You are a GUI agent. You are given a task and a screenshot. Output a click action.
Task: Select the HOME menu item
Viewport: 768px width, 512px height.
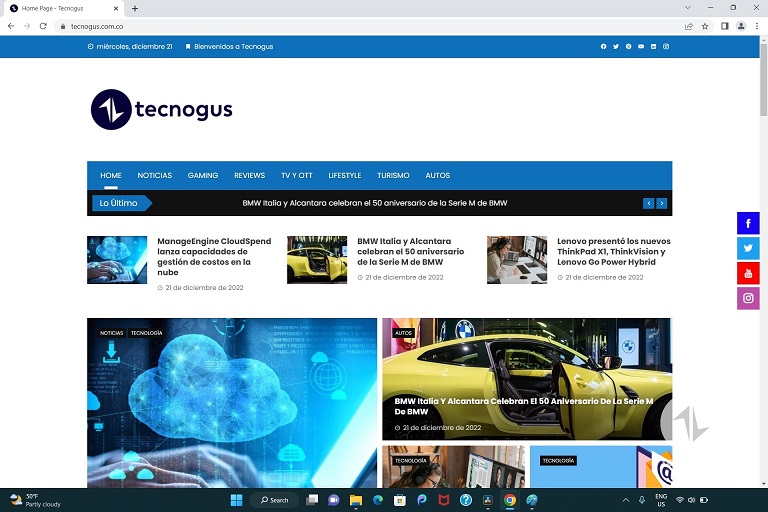[x=111, y=175]
